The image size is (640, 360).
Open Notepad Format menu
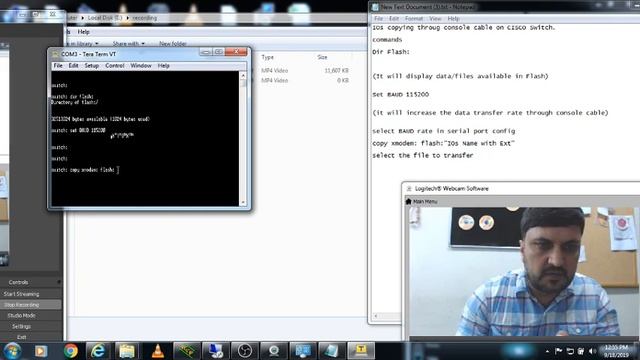(414, 19)
